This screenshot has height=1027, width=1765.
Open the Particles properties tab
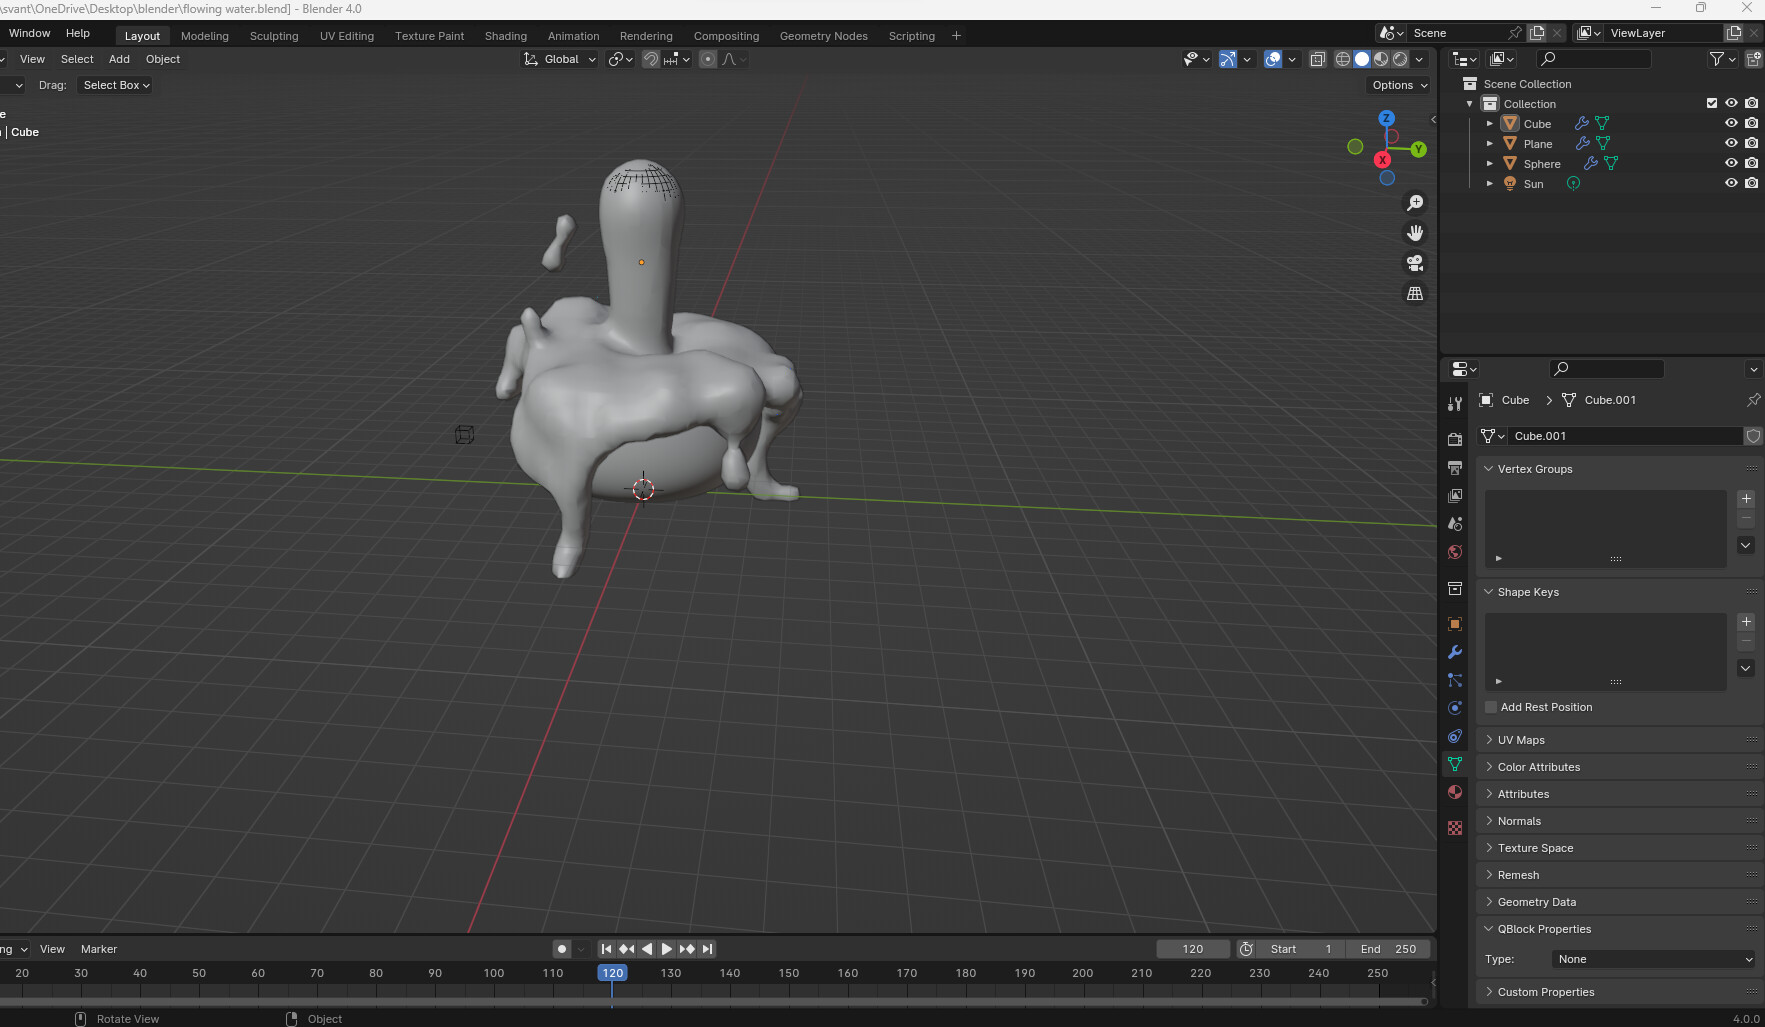tap(1455, 680)
